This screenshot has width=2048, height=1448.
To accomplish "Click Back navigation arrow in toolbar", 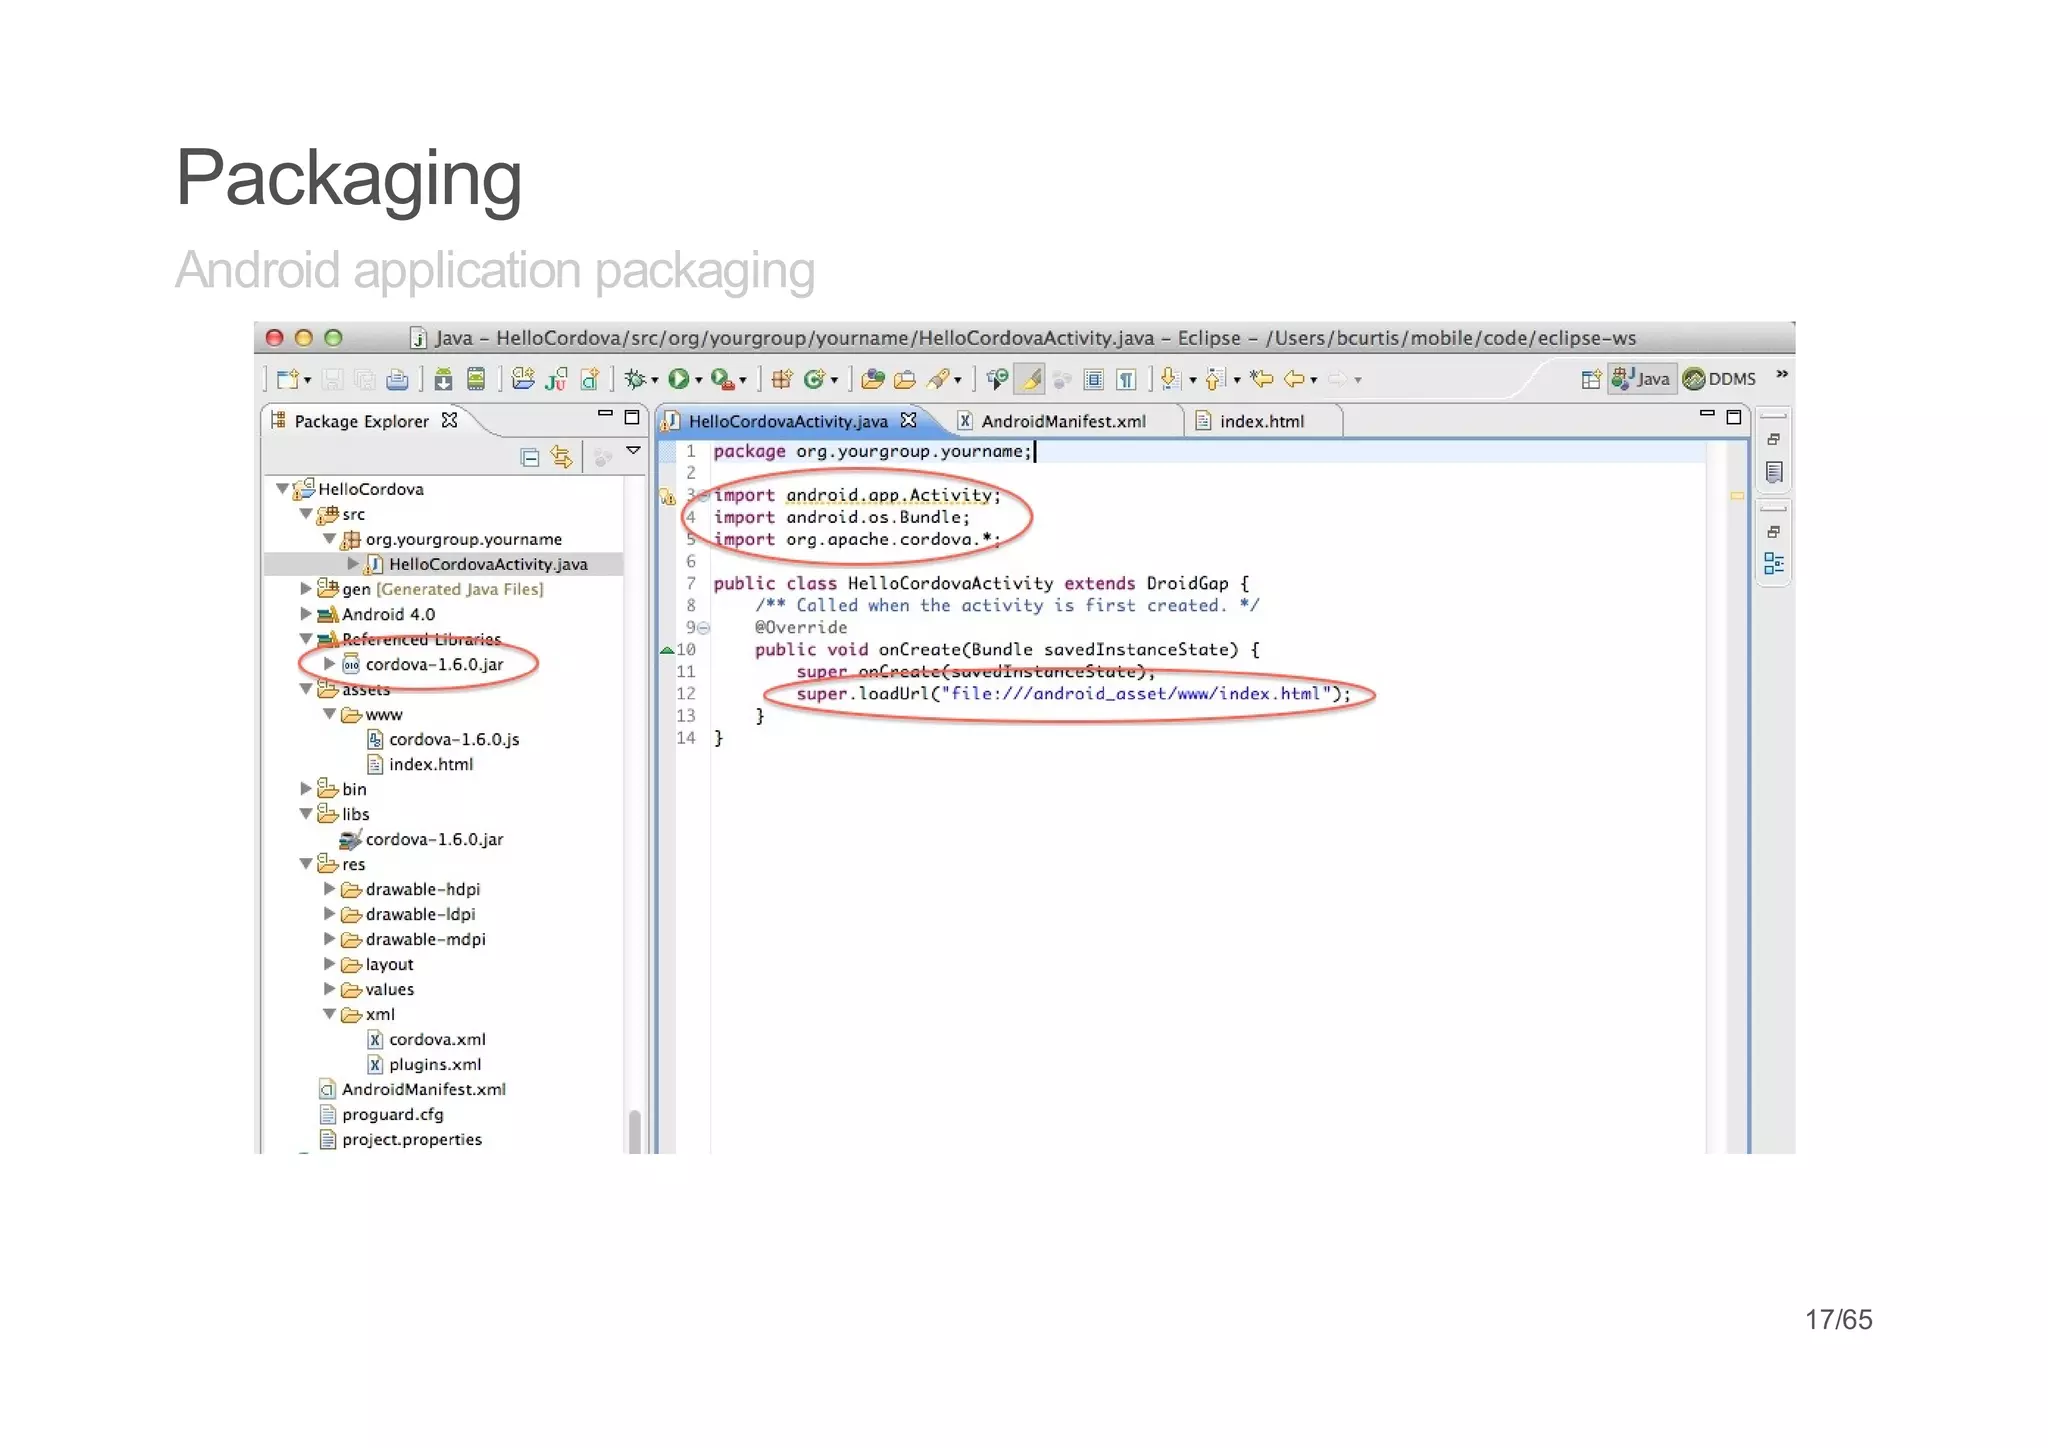I will (x=1295, y=379).
